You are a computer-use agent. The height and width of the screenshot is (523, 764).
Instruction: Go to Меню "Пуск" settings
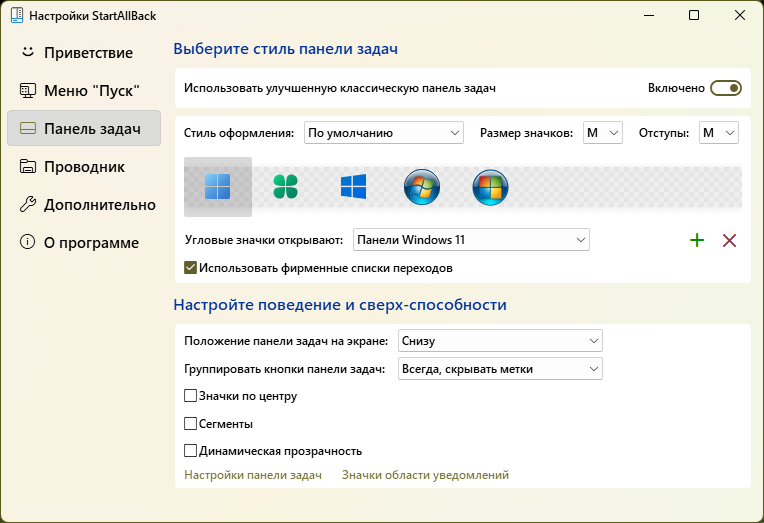[84, 91]
